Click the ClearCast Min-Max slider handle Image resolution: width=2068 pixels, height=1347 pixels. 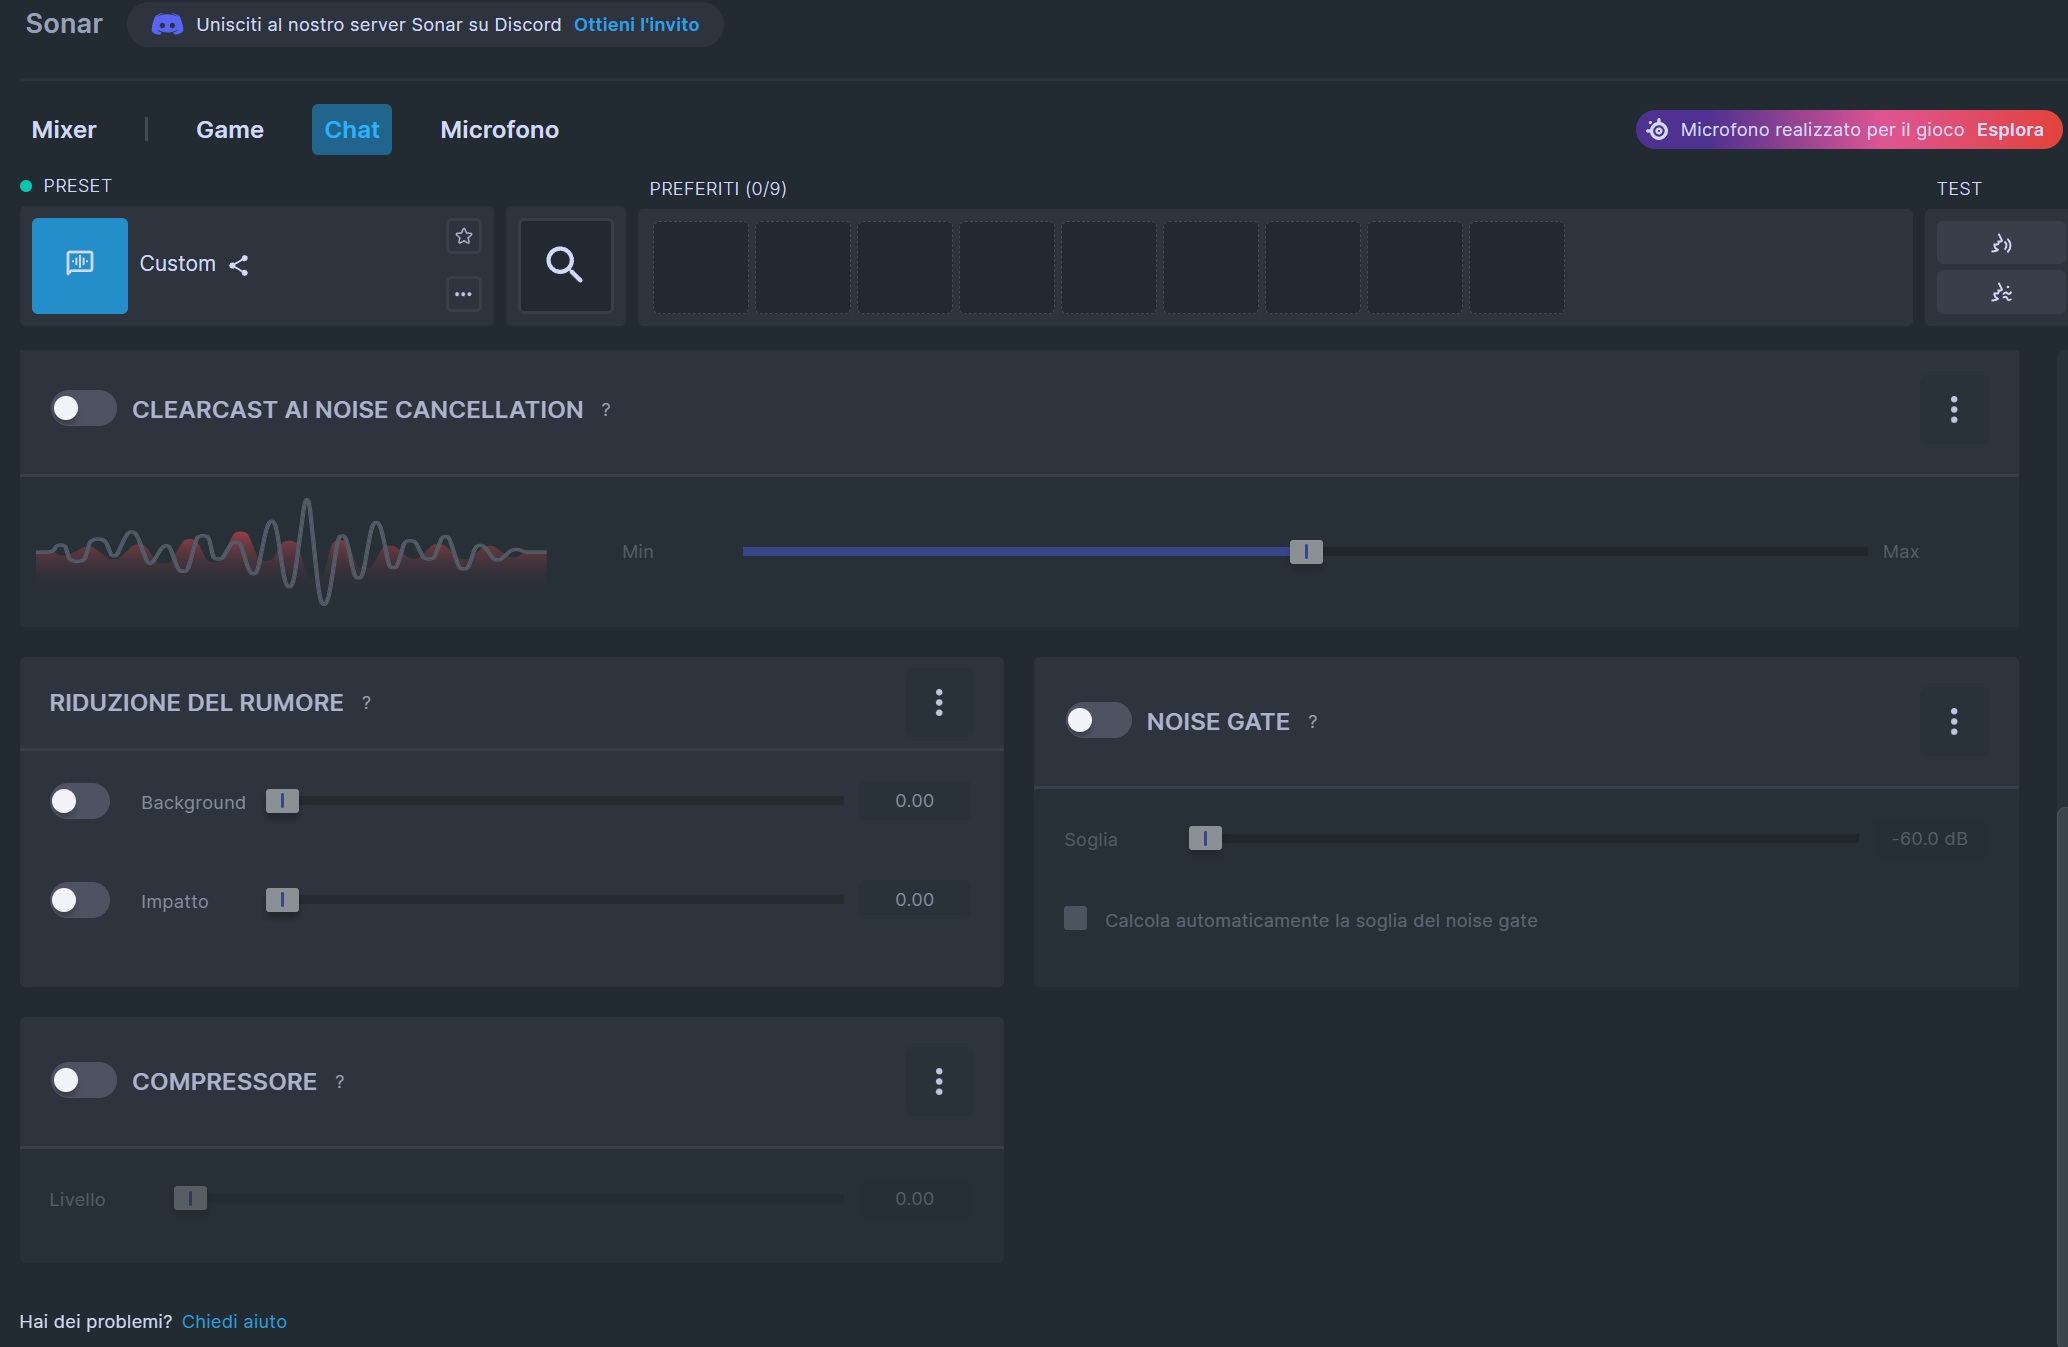(1305, 552)
